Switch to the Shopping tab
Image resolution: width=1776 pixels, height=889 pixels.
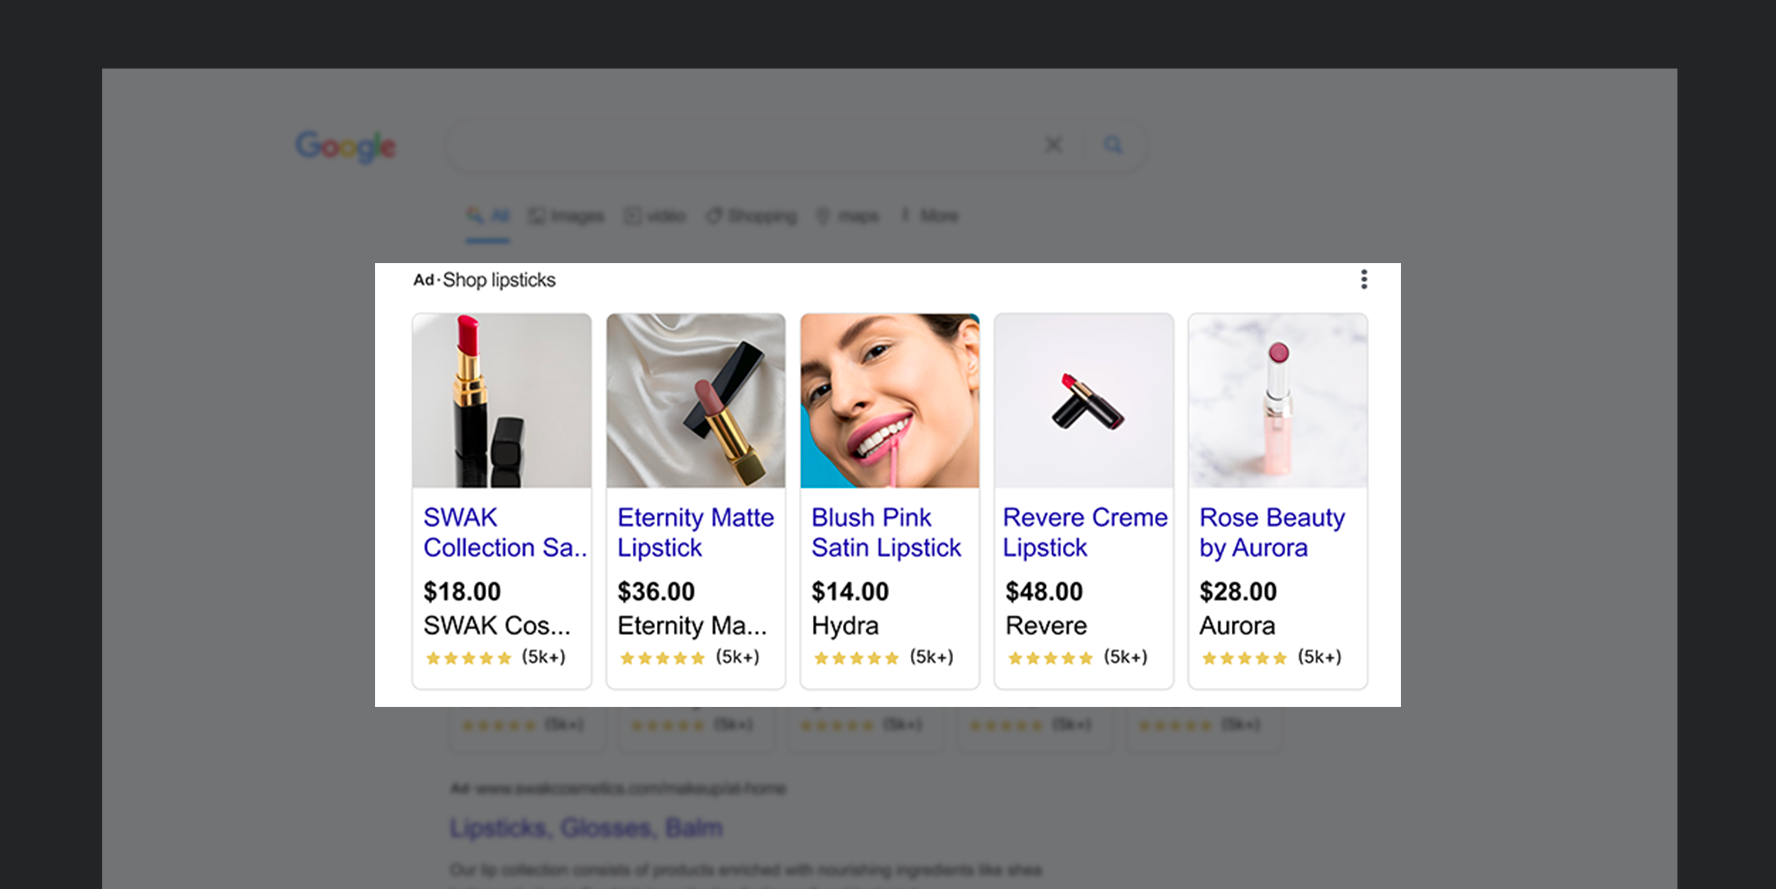point(761,215)
